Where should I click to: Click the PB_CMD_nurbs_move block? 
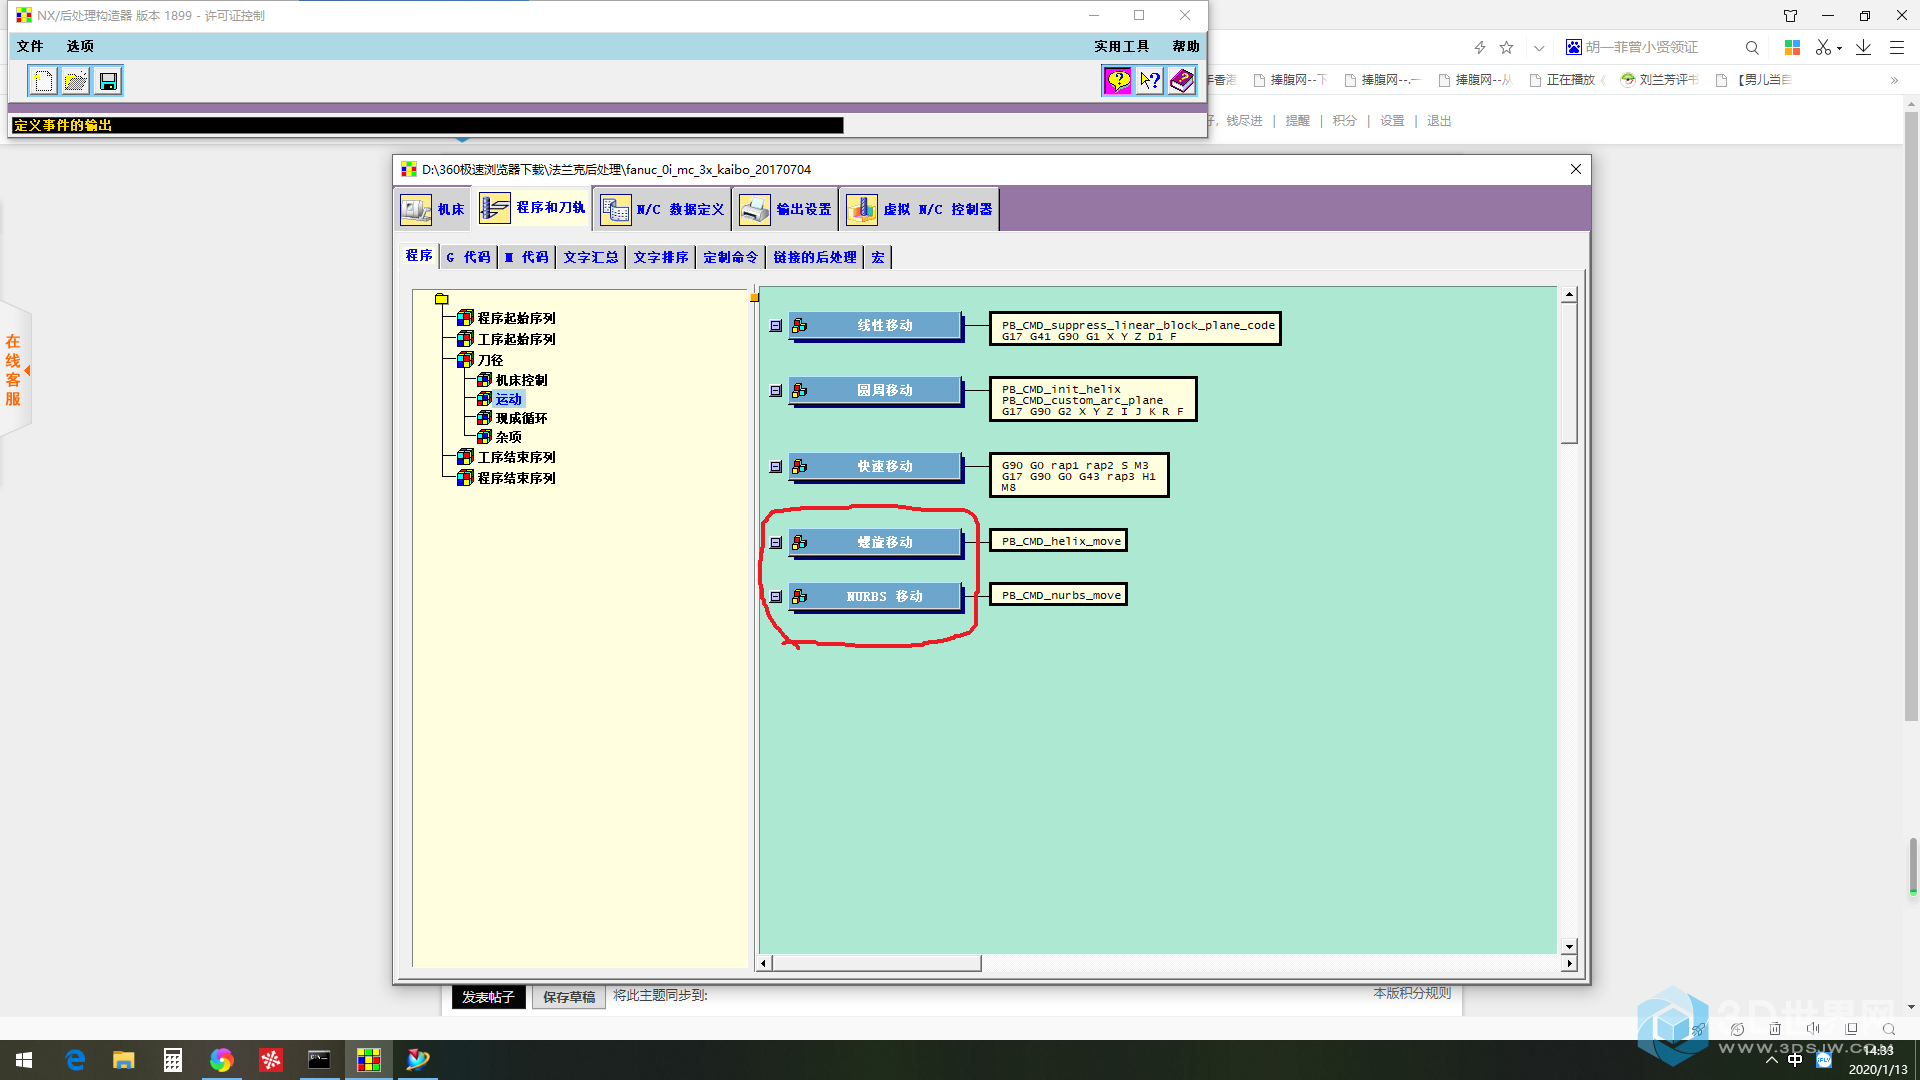[1058, 595]
